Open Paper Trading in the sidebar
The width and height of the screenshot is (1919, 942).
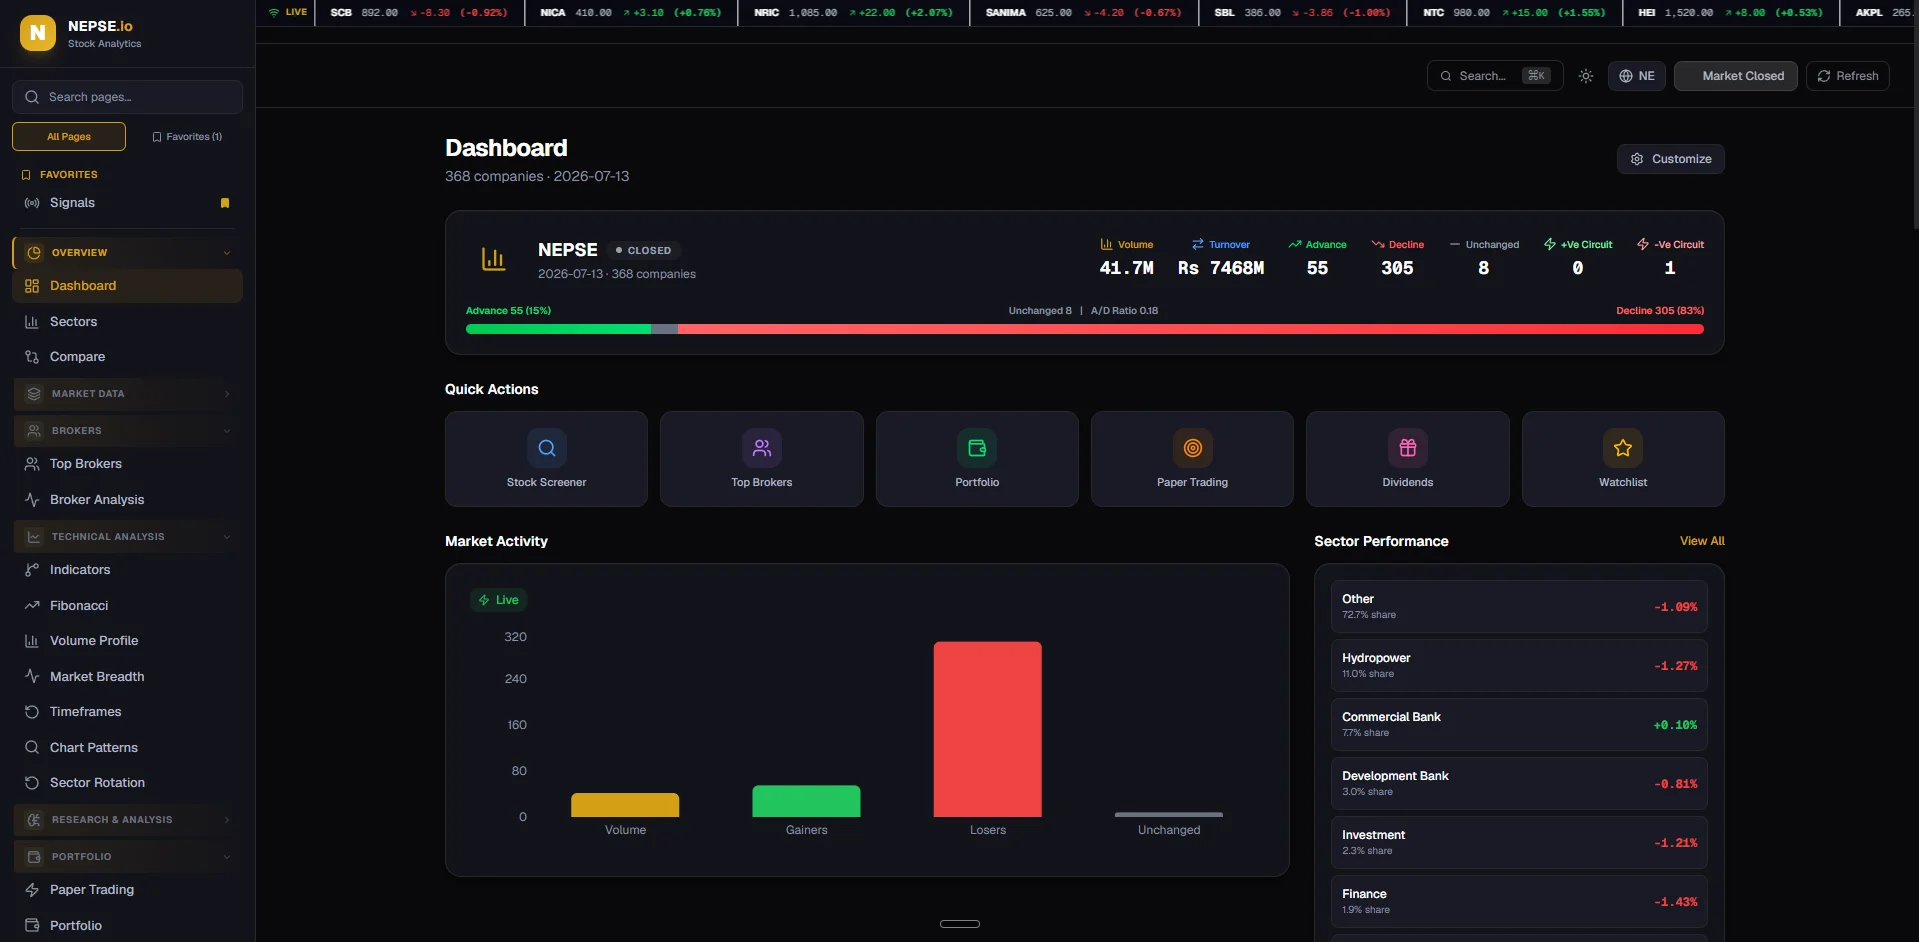[127, 890]
